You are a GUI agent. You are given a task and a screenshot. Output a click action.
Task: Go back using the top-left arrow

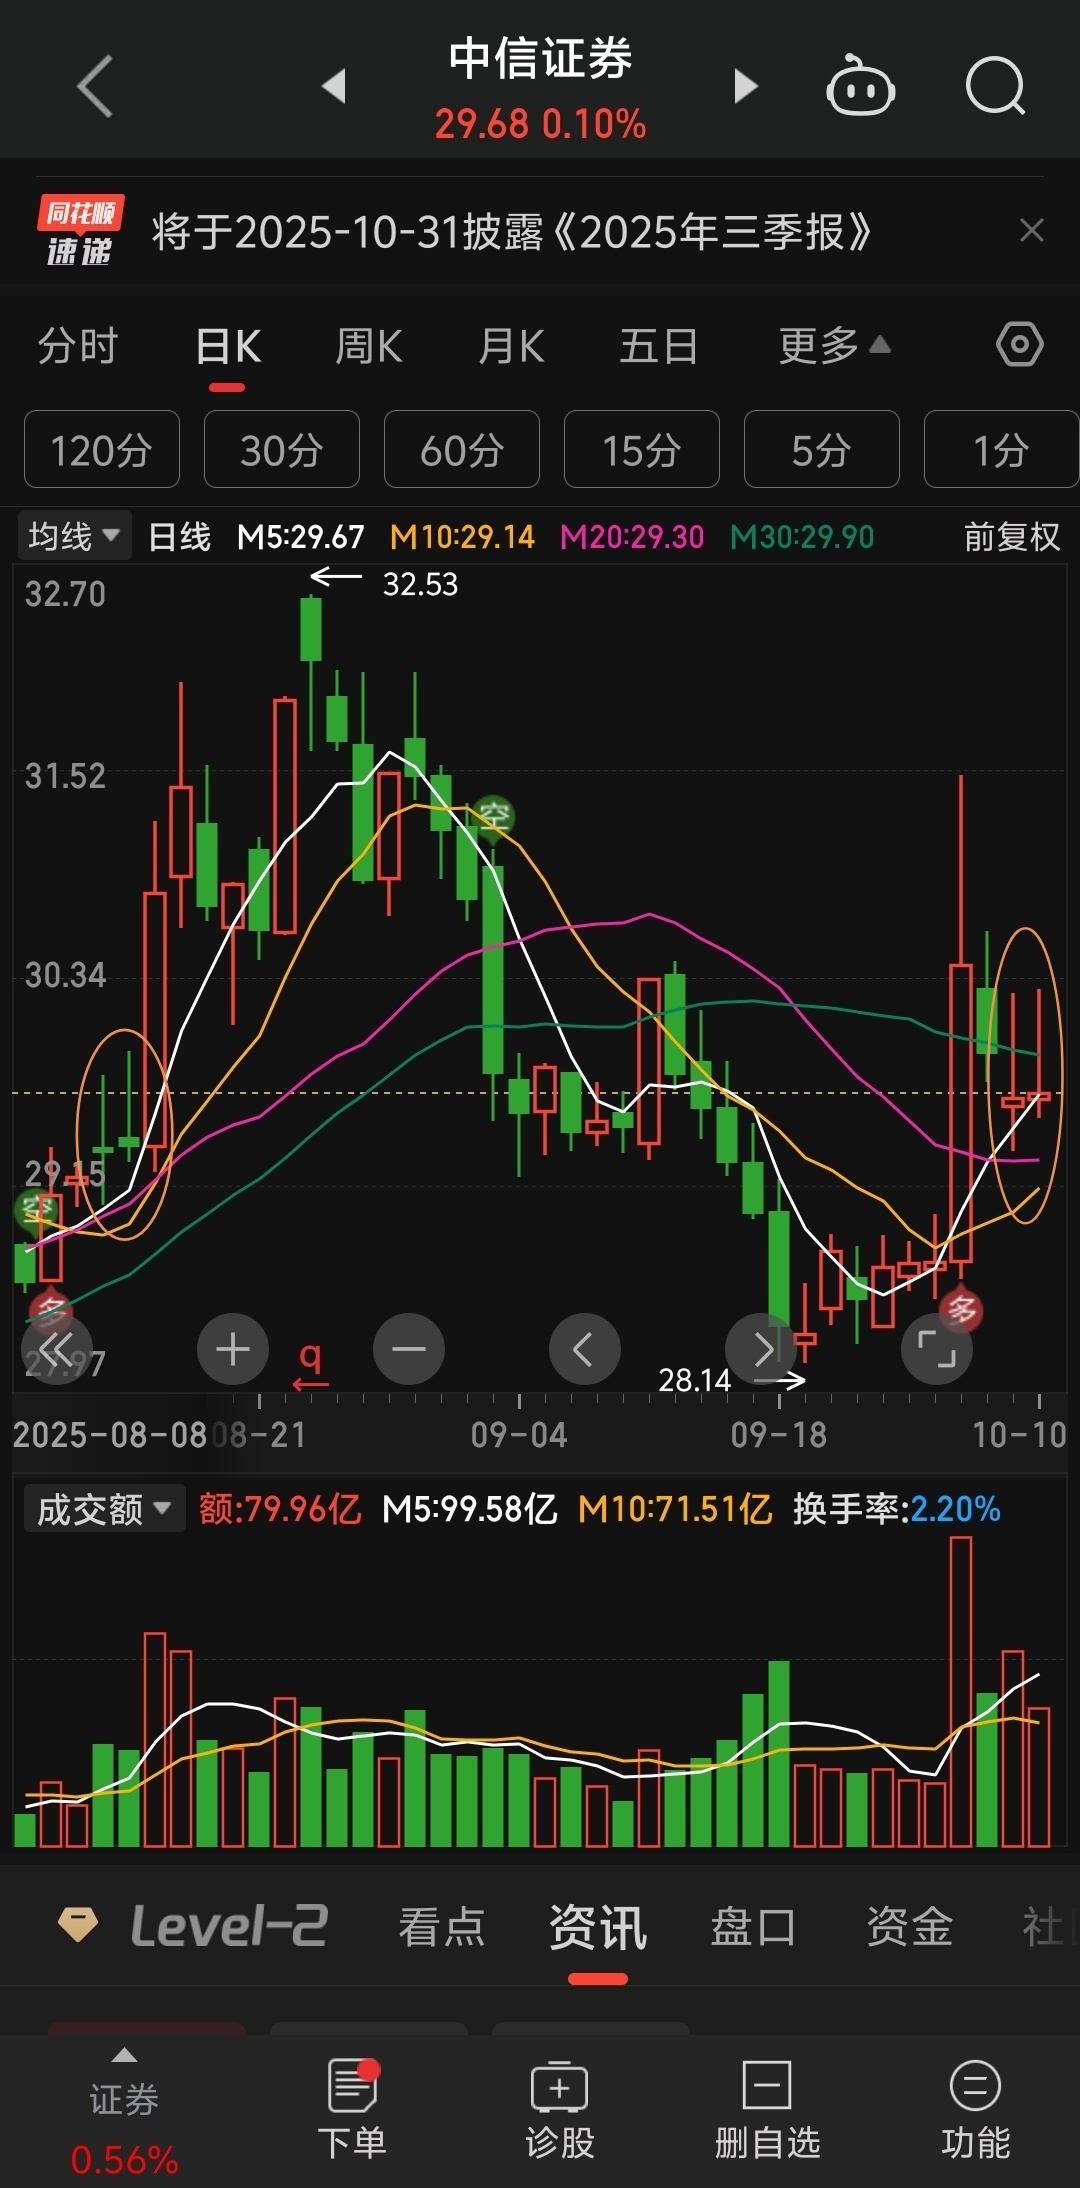[x=96, y=86]
